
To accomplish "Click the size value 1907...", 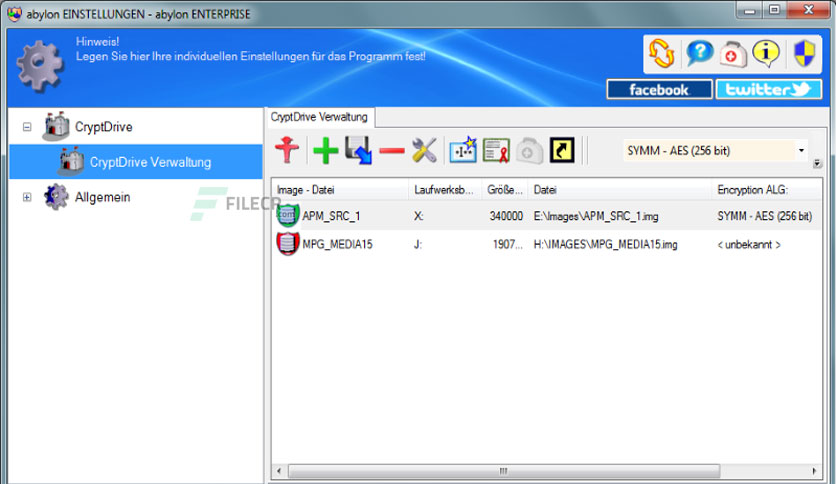I will coord(508,244).
